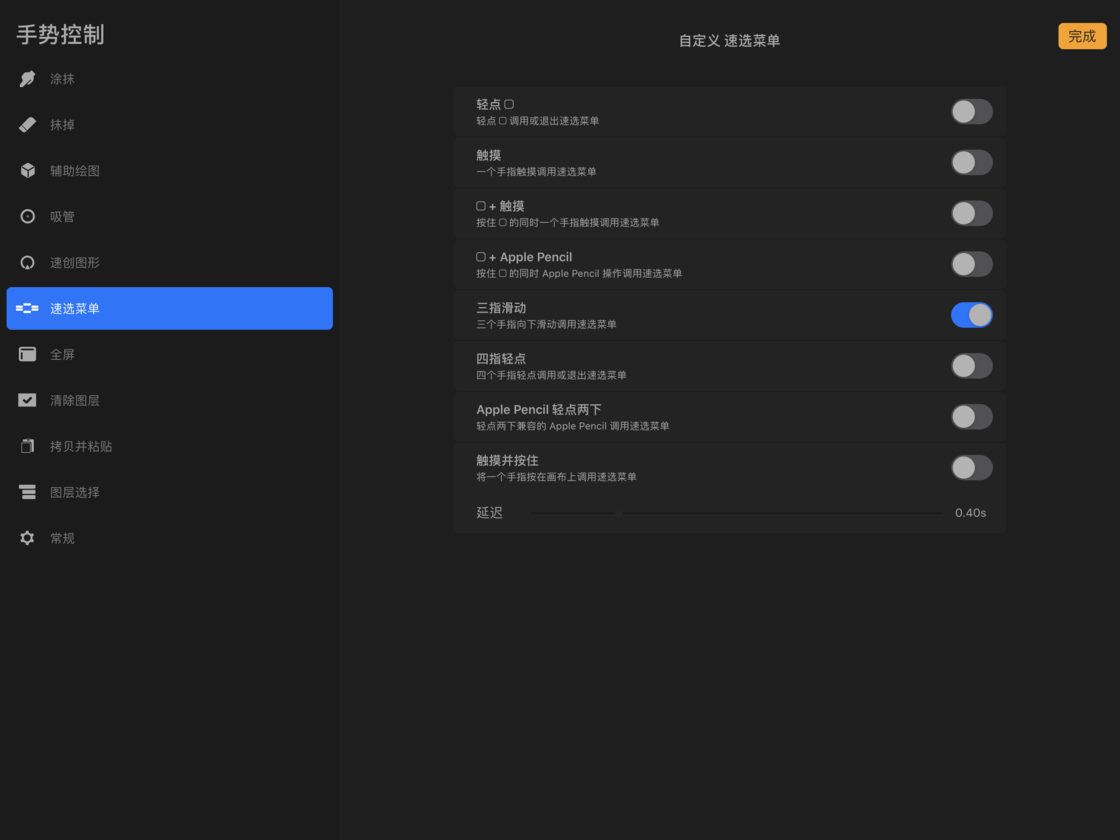The height and width of the screenshot is (840, 1120).
Task: Open the 速创图形 QuickShape icon
Action: pyautogui.click(x=28, y=263)
